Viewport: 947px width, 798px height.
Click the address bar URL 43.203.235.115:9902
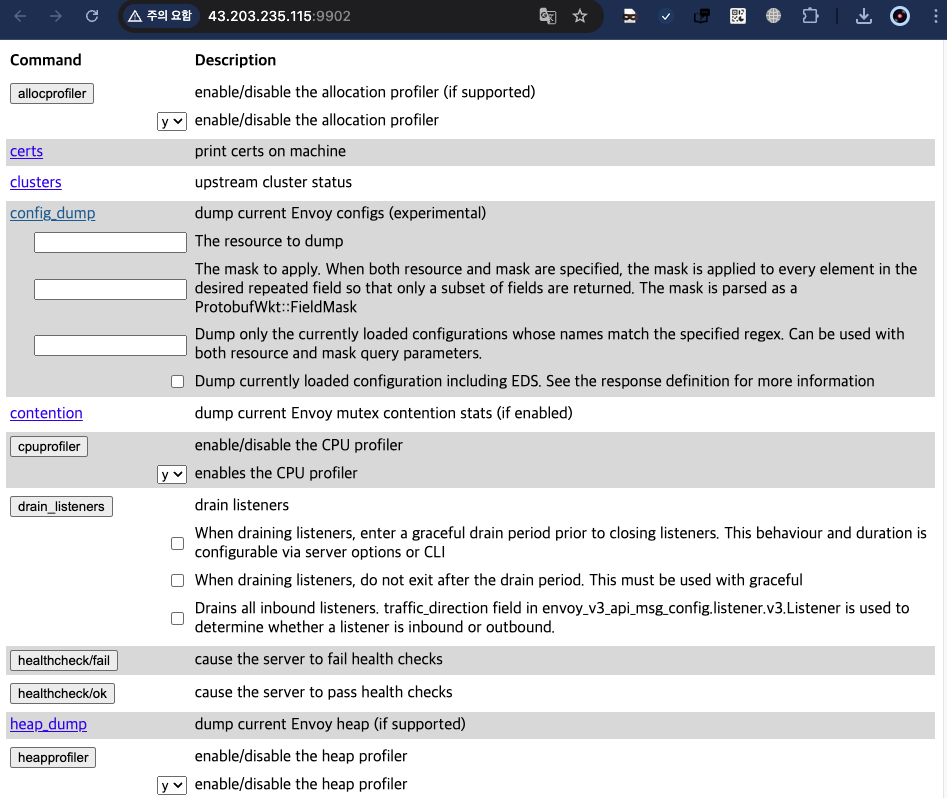[x=279, y=16]
